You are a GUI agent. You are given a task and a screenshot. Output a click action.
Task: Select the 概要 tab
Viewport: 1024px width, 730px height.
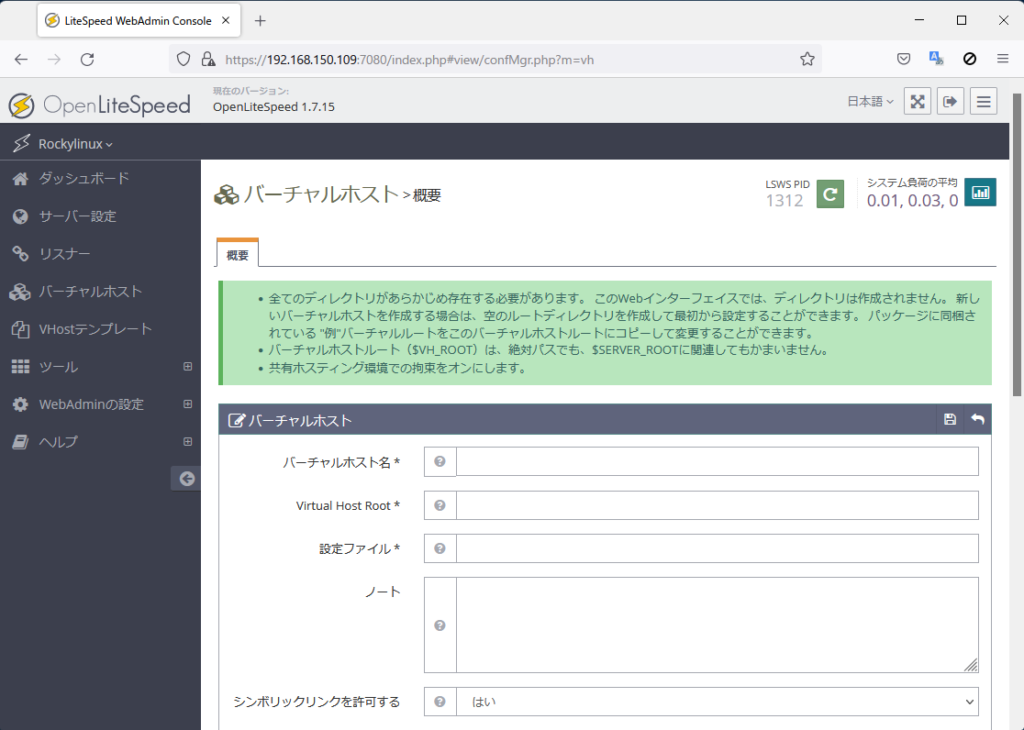pos(238,255)
